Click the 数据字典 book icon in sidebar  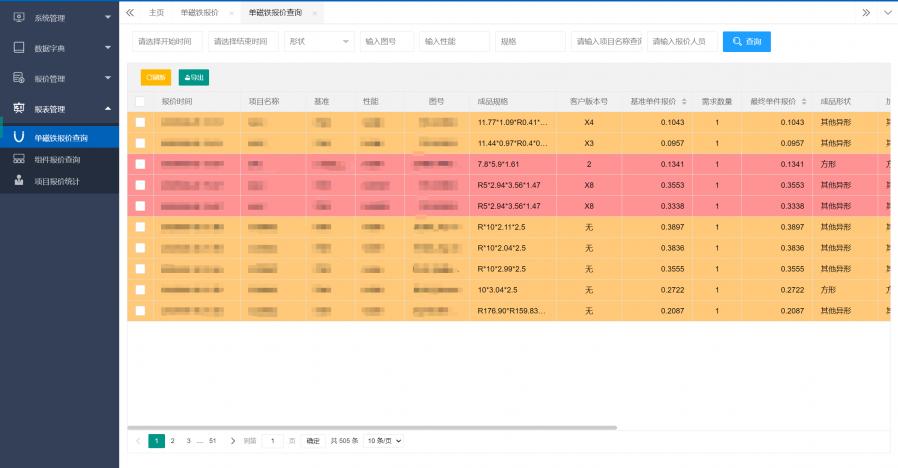(18, 47)
